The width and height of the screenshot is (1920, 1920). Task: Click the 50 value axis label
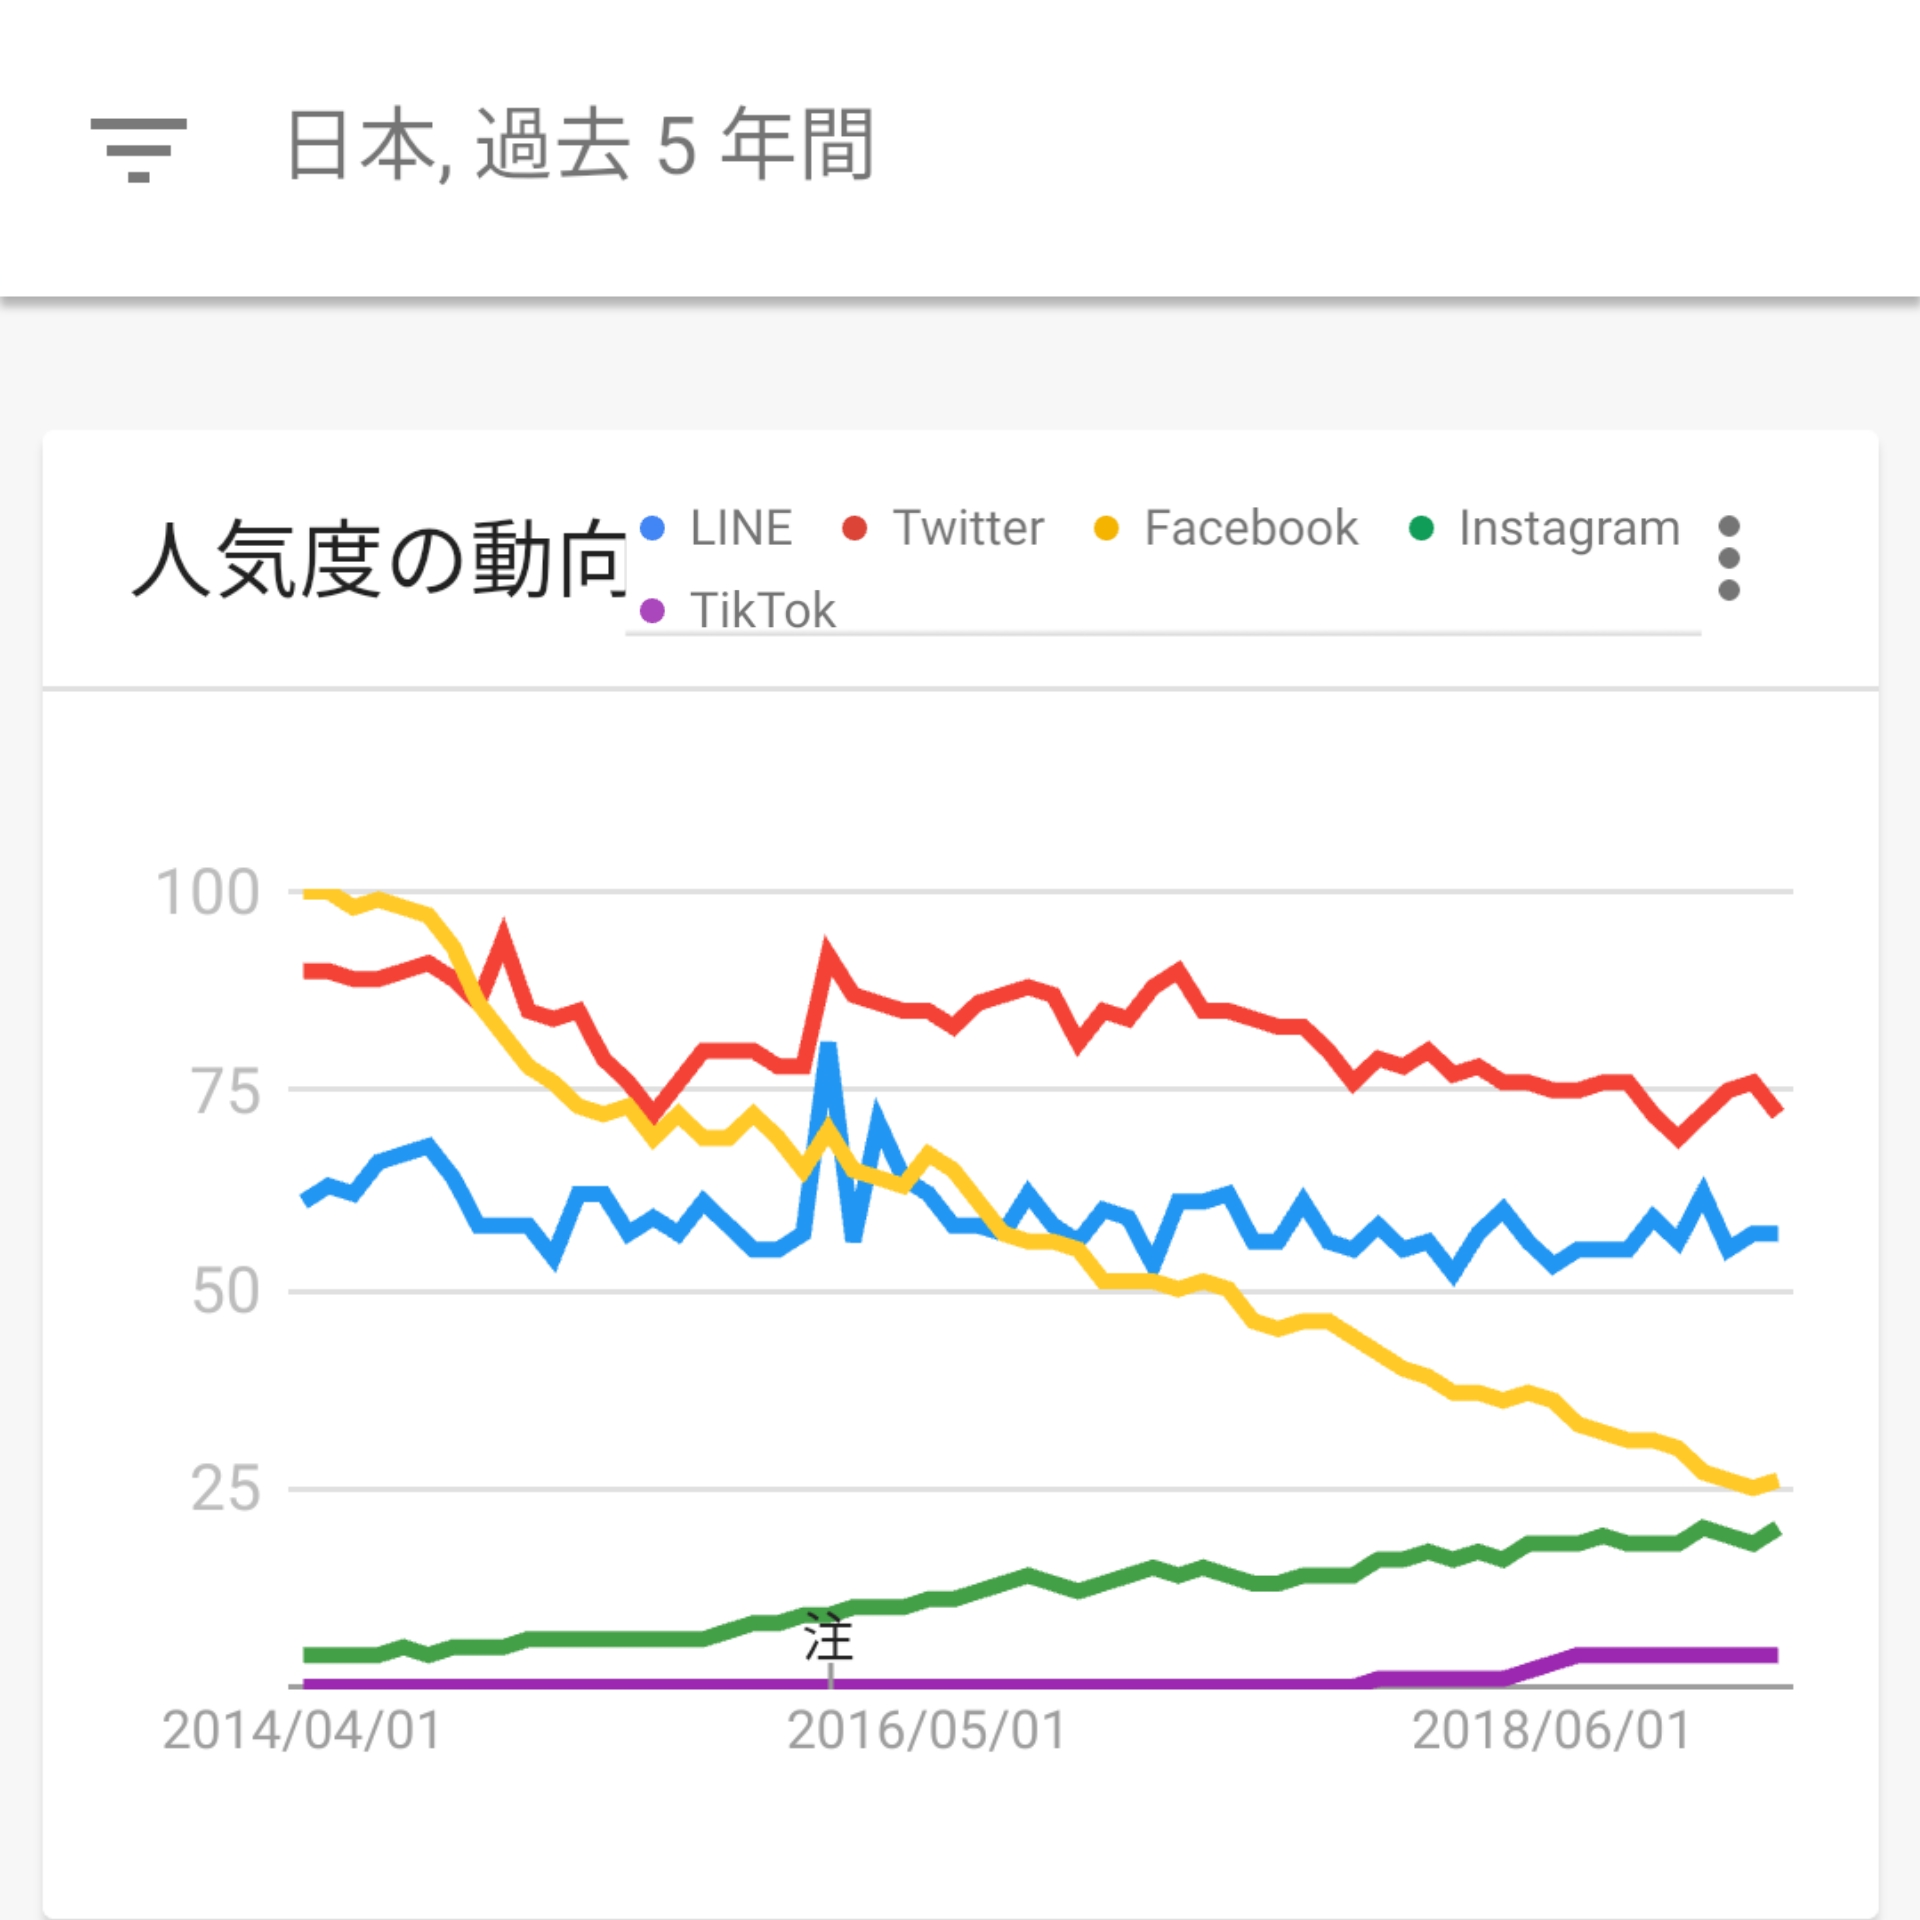226,1291
